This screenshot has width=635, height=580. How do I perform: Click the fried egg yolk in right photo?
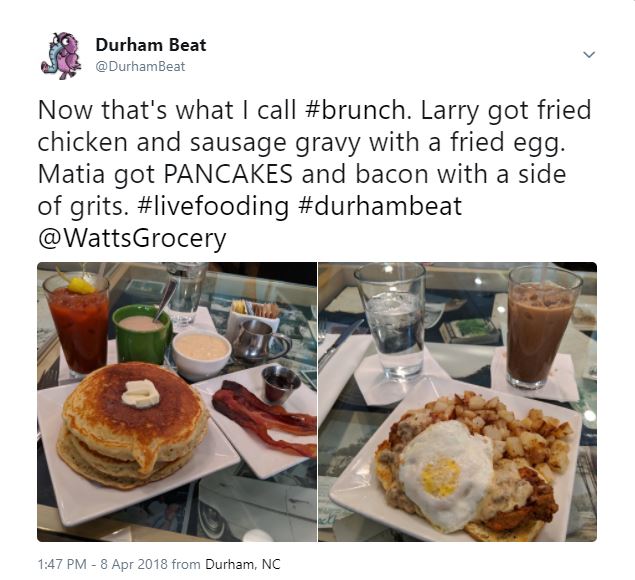point(440,477)
